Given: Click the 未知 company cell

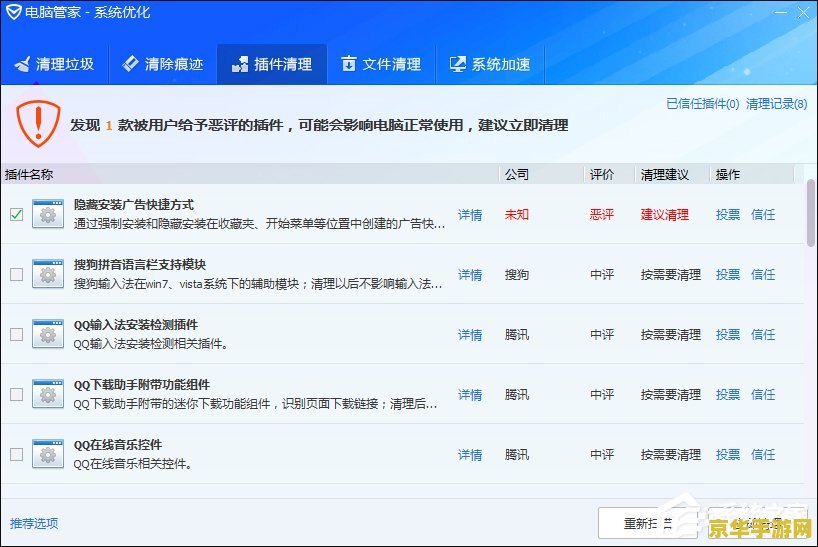Looking at the screenshot, I should 516,214.
